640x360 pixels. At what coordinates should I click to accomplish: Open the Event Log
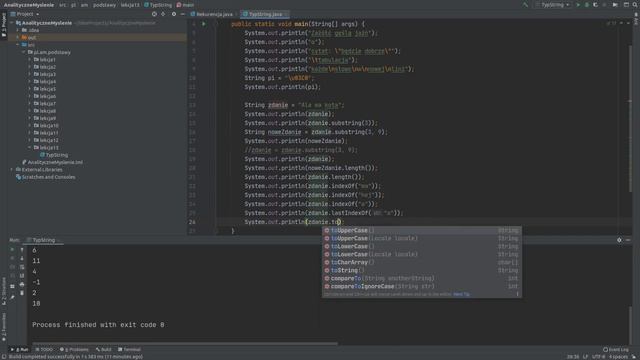(616, 350)
